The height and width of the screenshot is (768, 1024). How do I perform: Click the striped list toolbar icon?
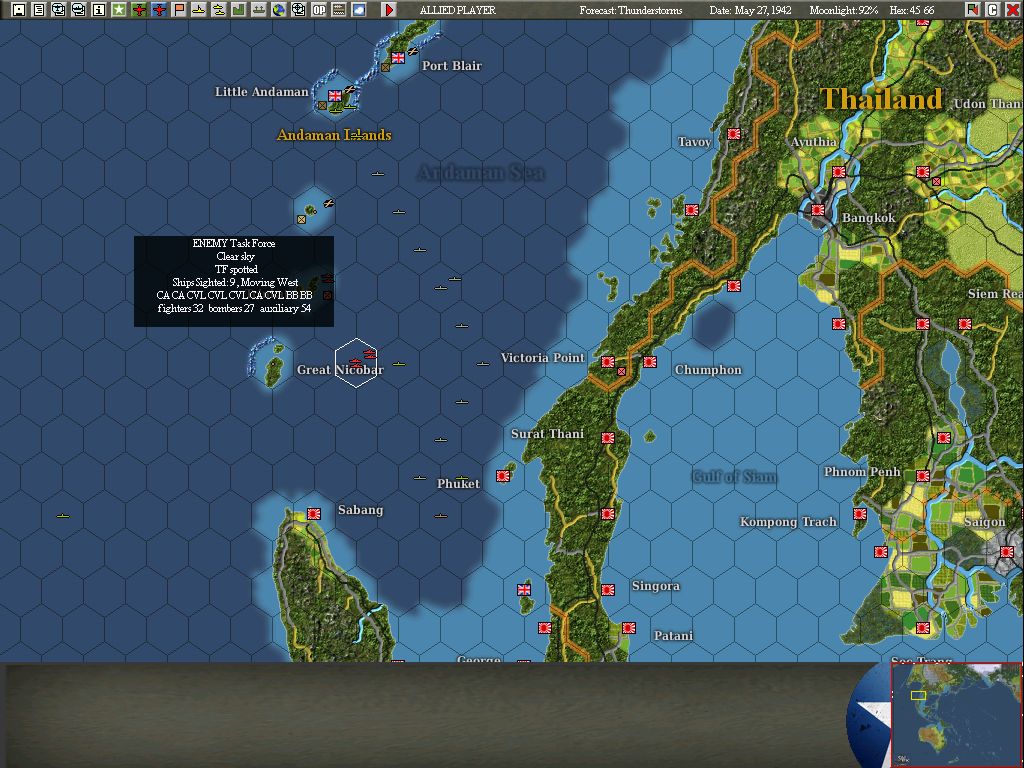point(339,10)
